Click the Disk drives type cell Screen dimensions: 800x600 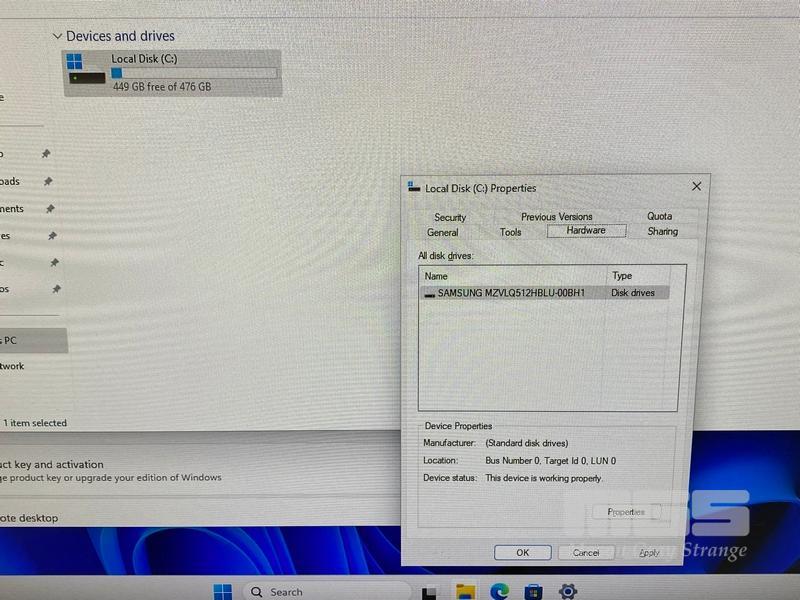(633, 293)
